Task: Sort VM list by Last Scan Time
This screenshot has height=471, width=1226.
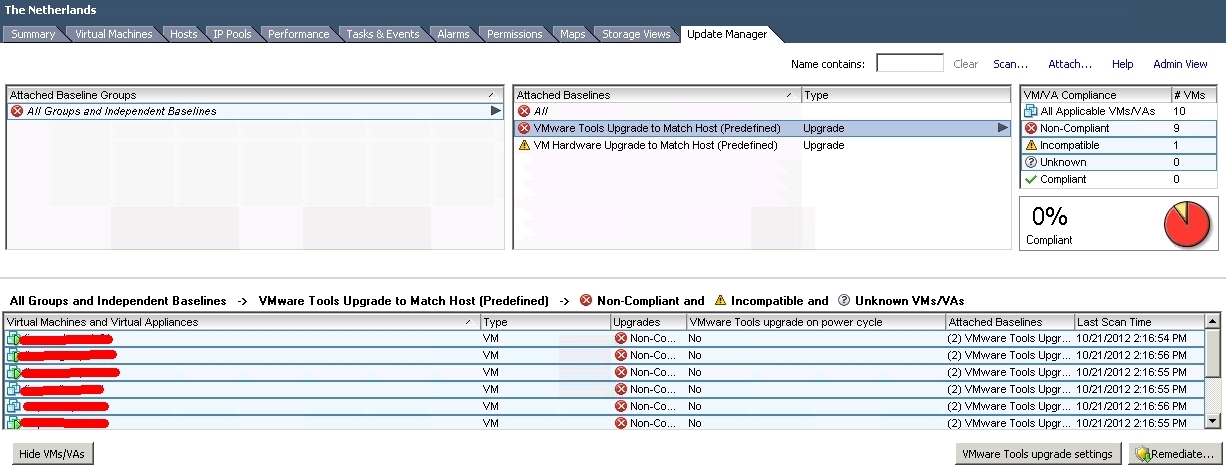Action: (x=1139, y=322)
